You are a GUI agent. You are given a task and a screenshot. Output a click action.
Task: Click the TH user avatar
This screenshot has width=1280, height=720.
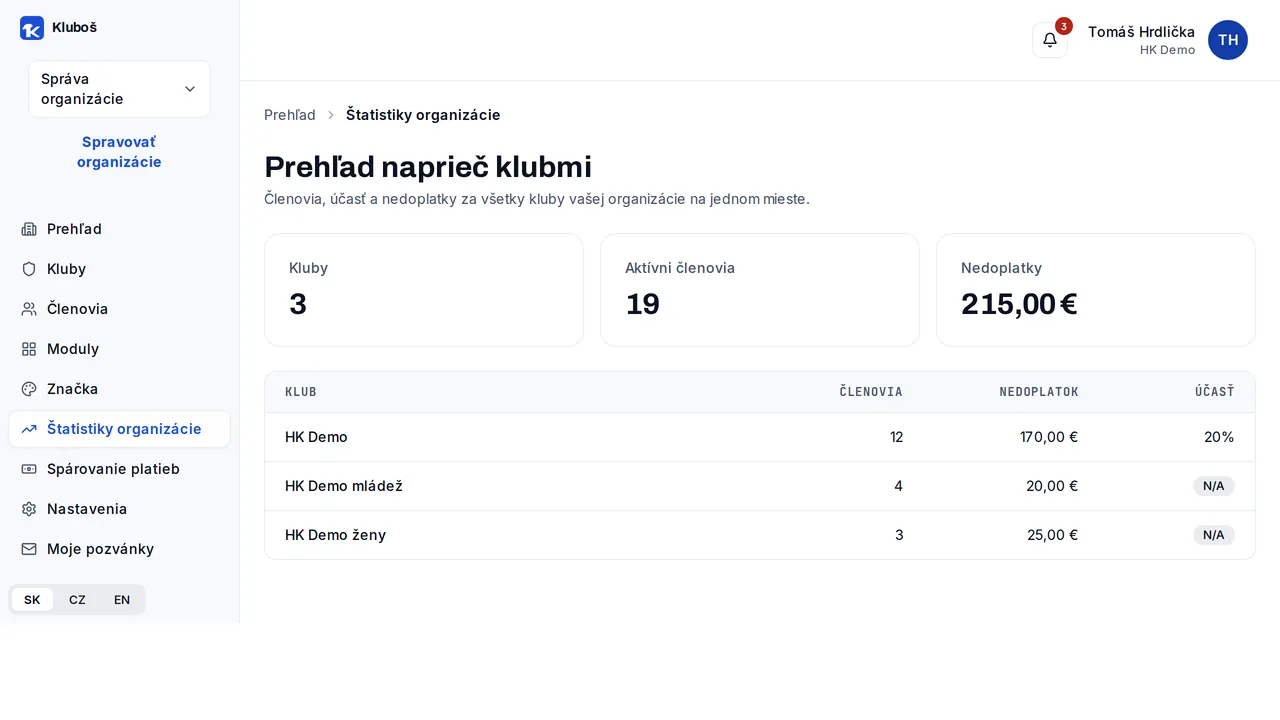[x=1228, y=40]
